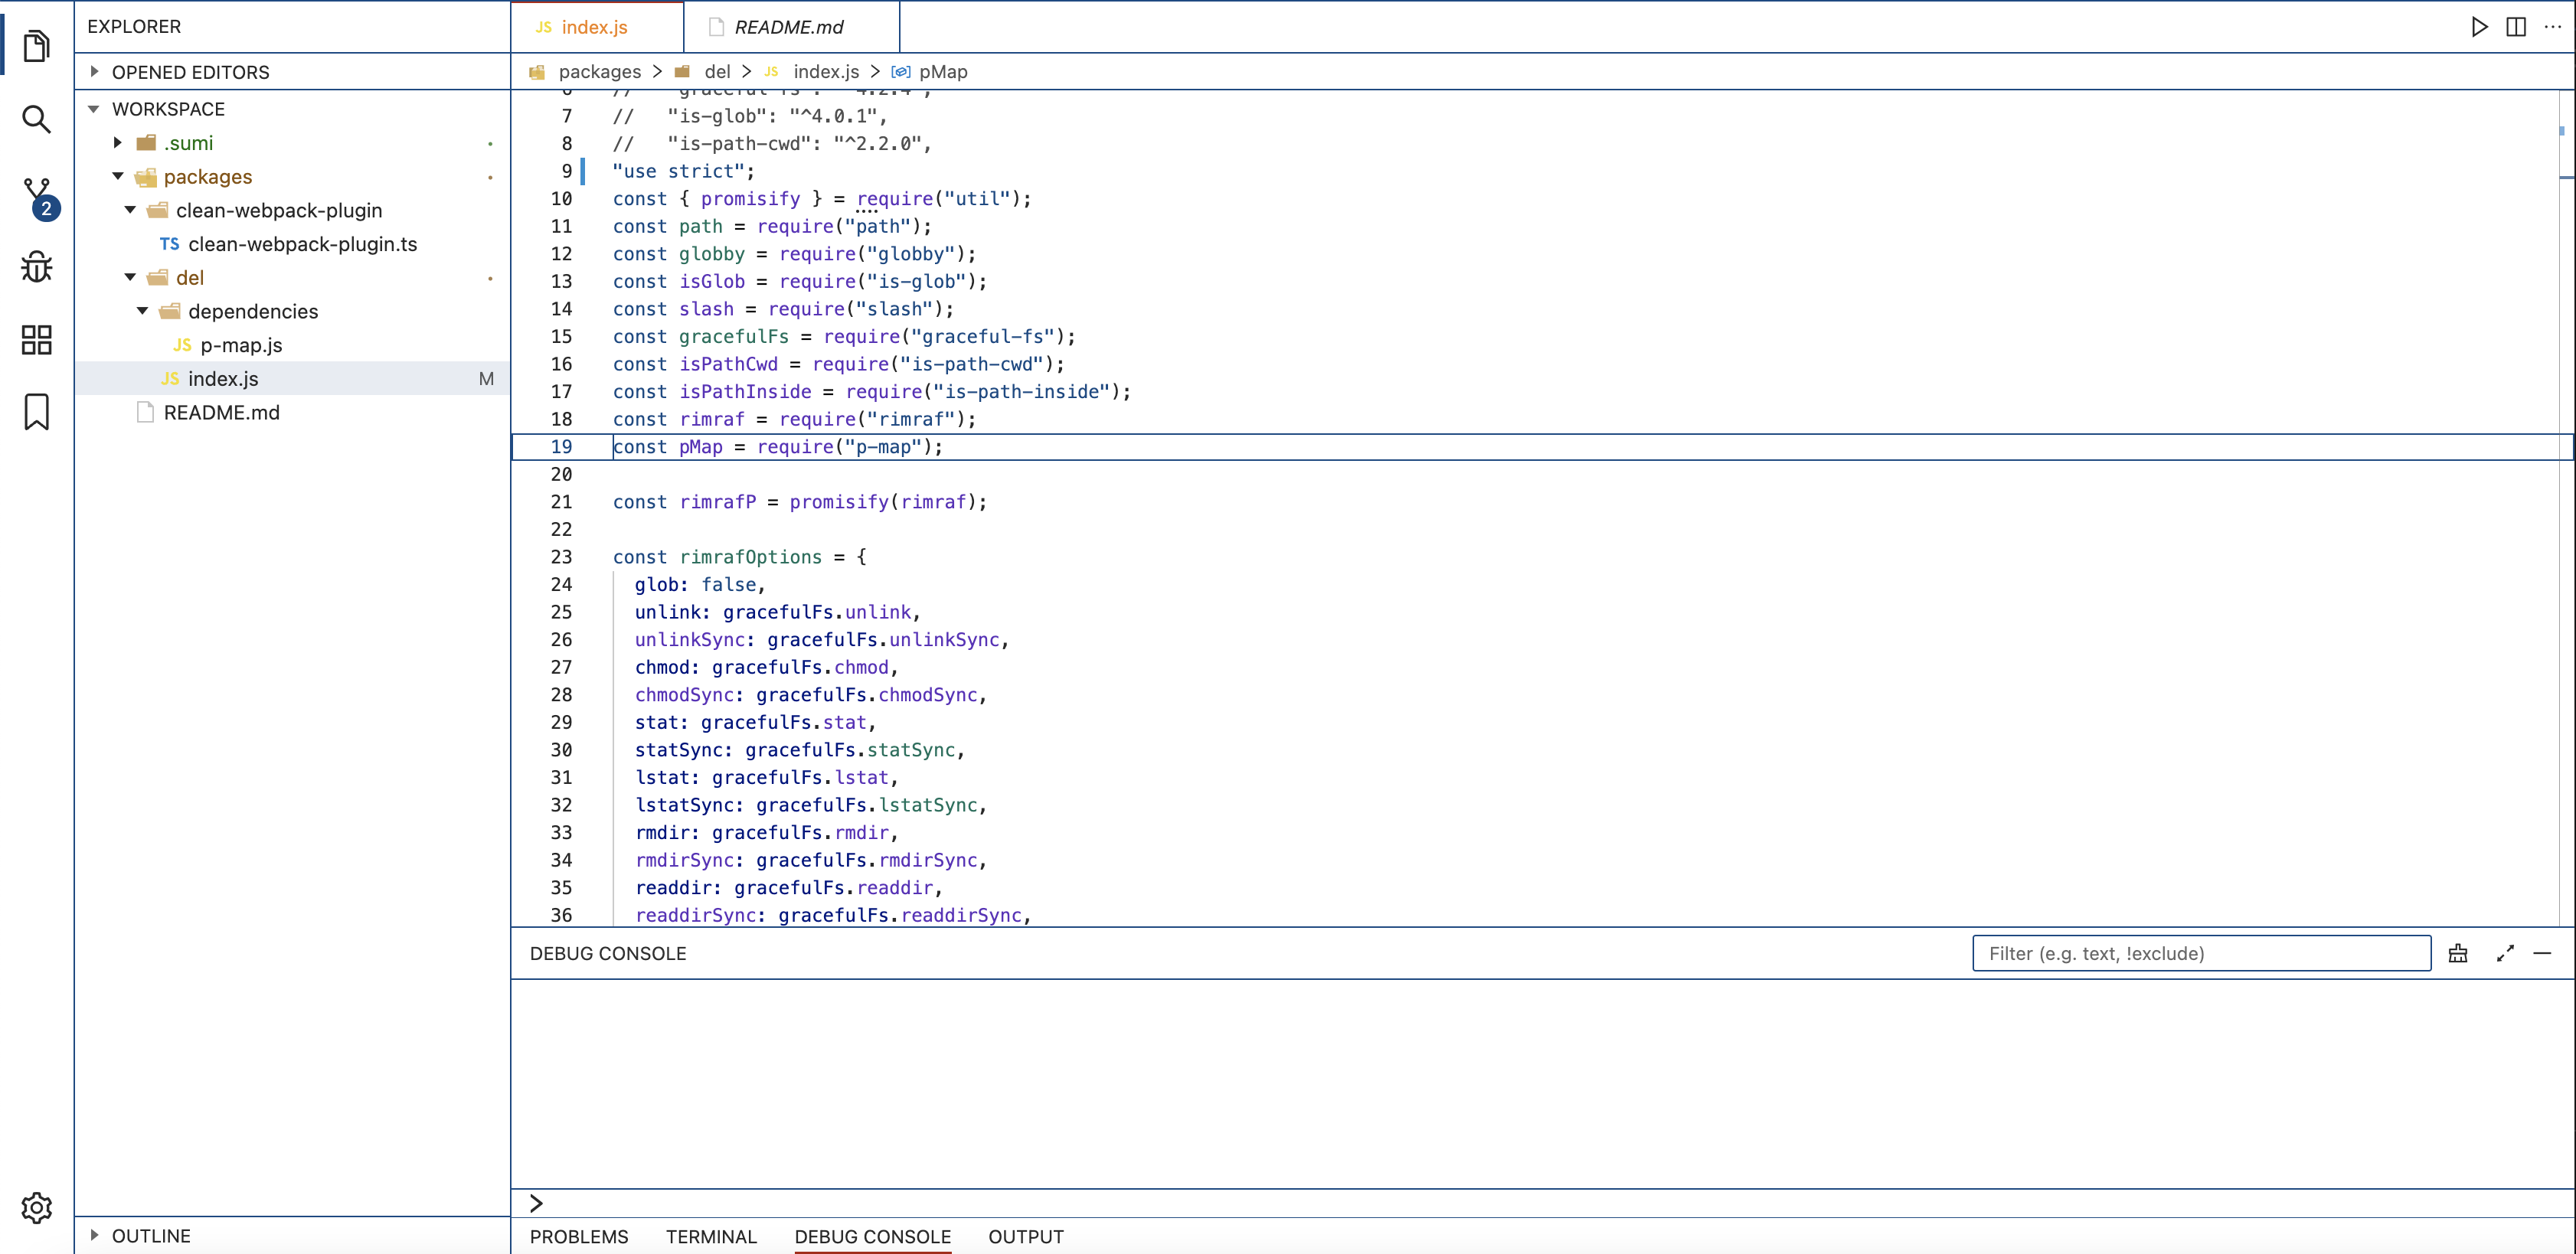Screen dimensions: 2576x1254
Task: Click the debug console input prompt chevron
Action: click(536, 1203)
